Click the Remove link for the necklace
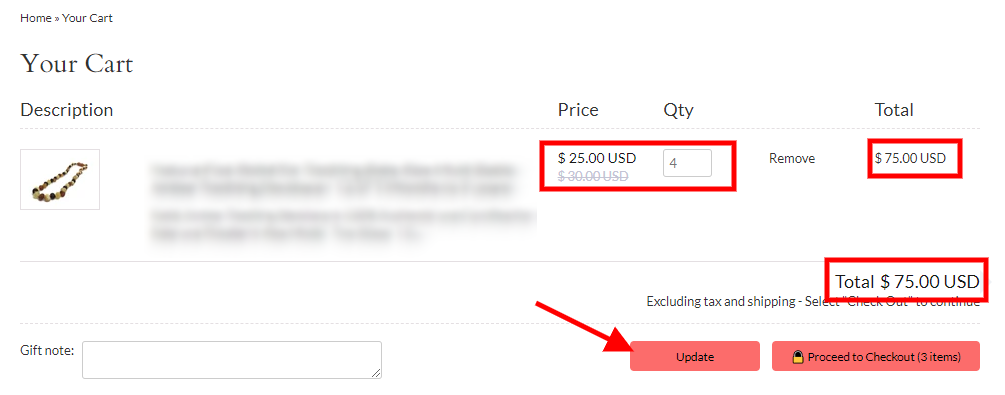 pos(792,158)
